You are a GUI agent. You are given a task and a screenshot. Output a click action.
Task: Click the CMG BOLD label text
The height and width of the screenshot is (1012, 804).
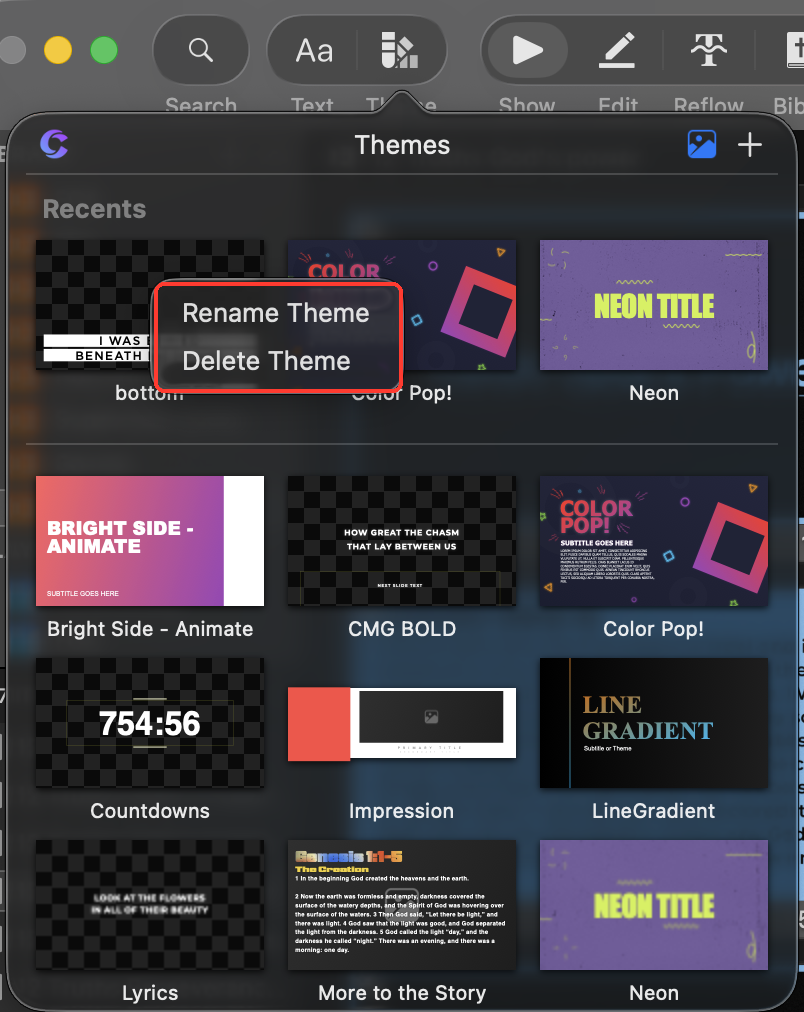402,629
